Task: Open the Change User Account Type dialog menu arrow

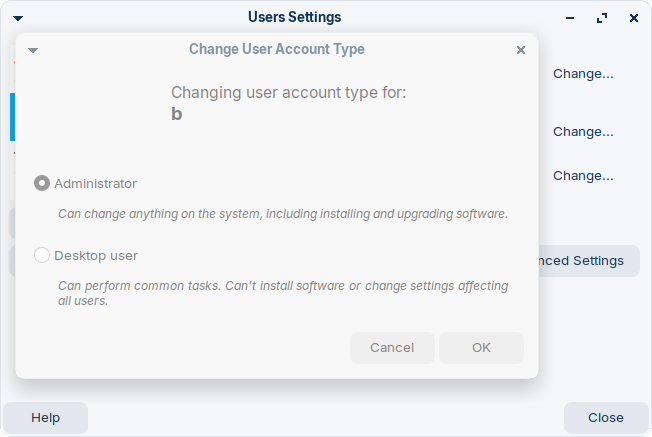Action: (33, 50)
